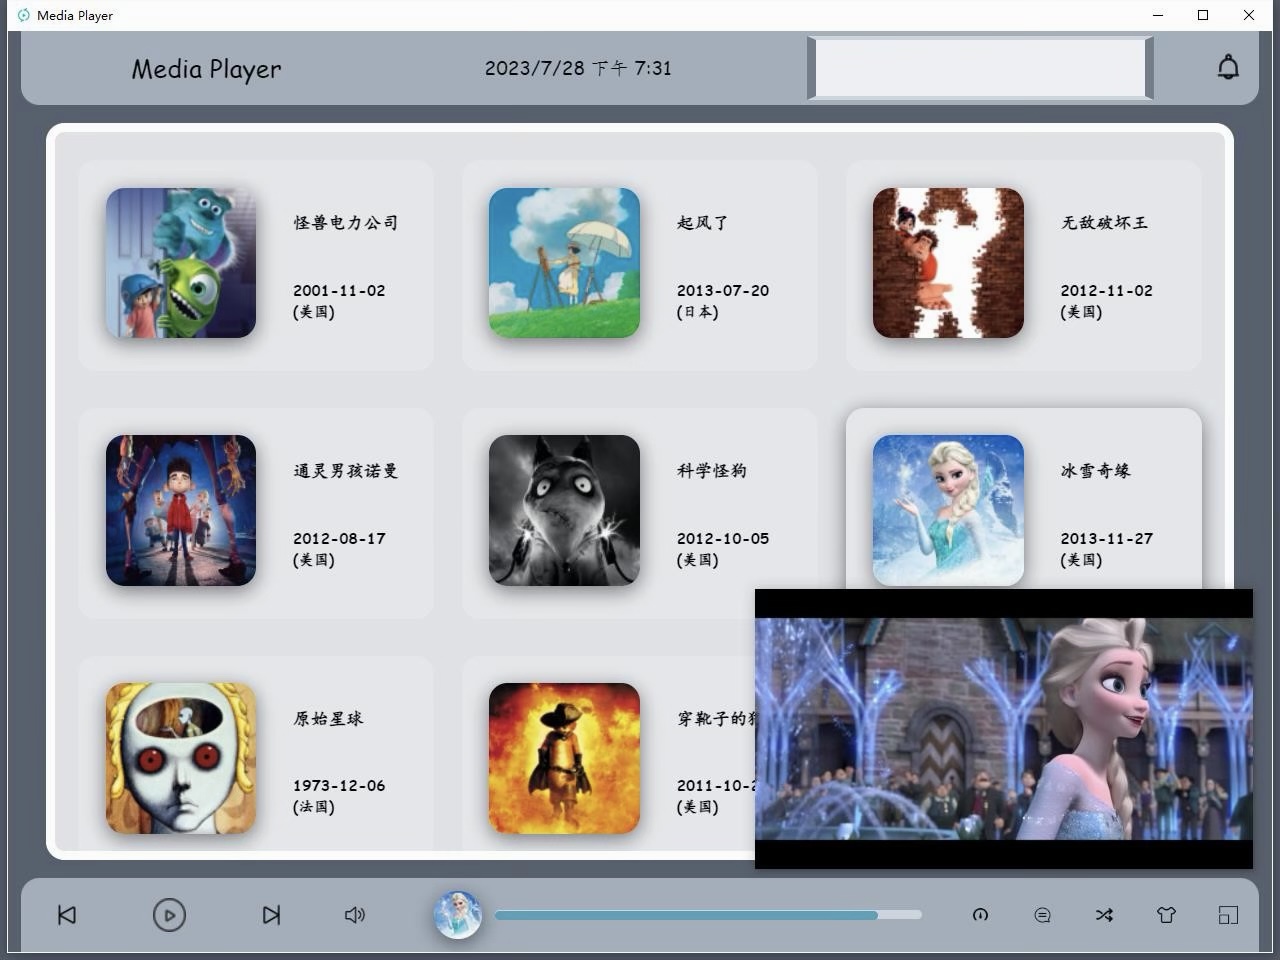The image size is (1280, 960).
Task: Click the release date 2012-10-05
Action: [723, 539]
